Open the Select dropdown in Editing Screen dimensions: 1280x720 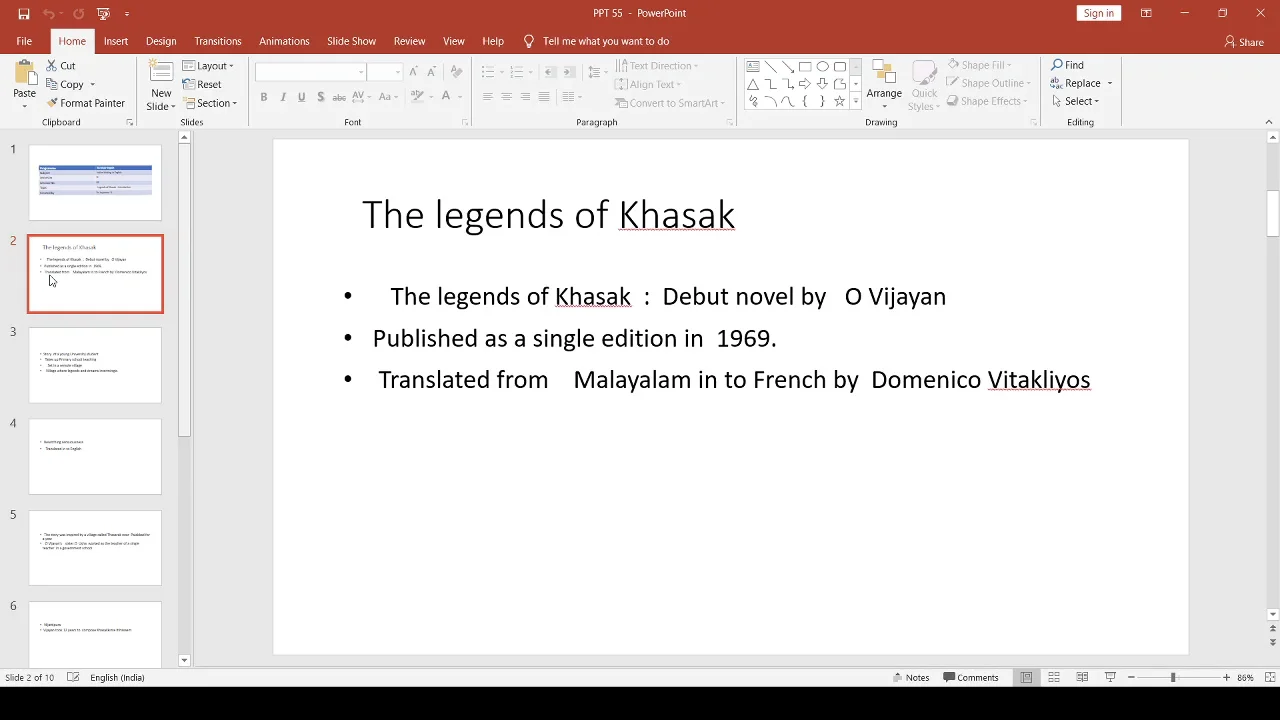(1075, 101)
